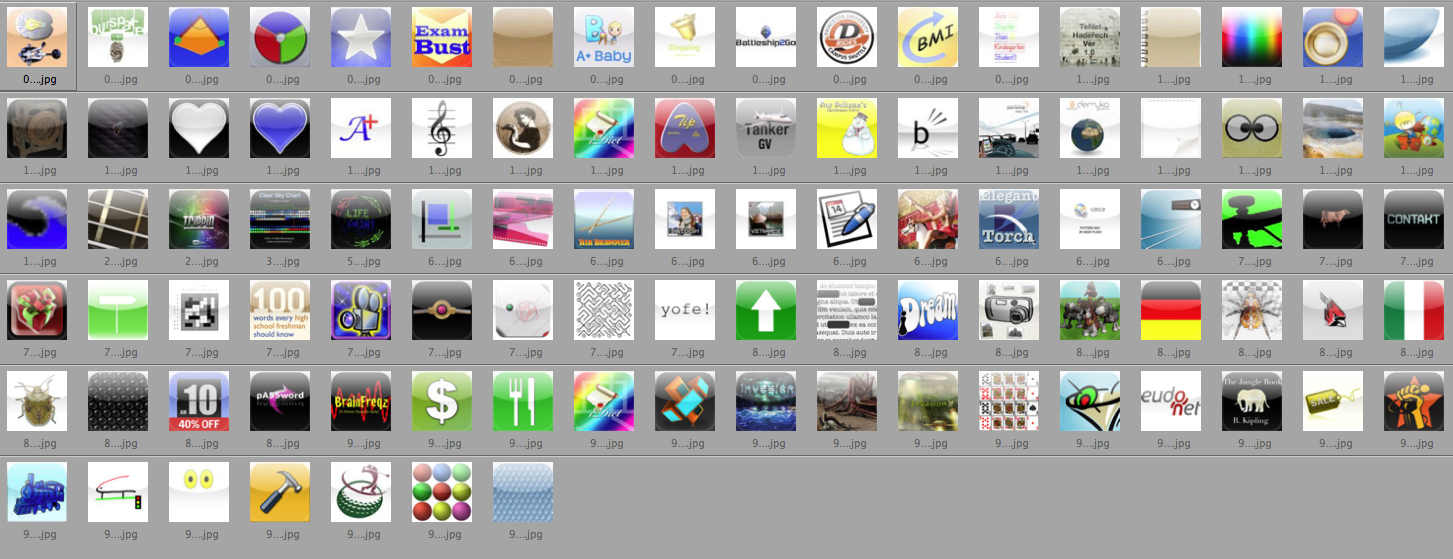
Task: Click the Life Paint icon
Action: 361,219
